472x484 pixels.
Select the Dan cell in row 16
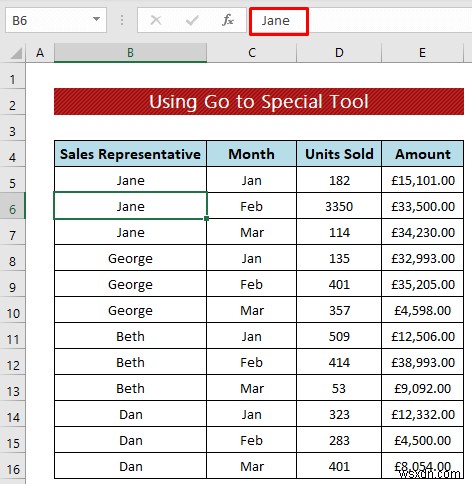click(x=130, y=466)
